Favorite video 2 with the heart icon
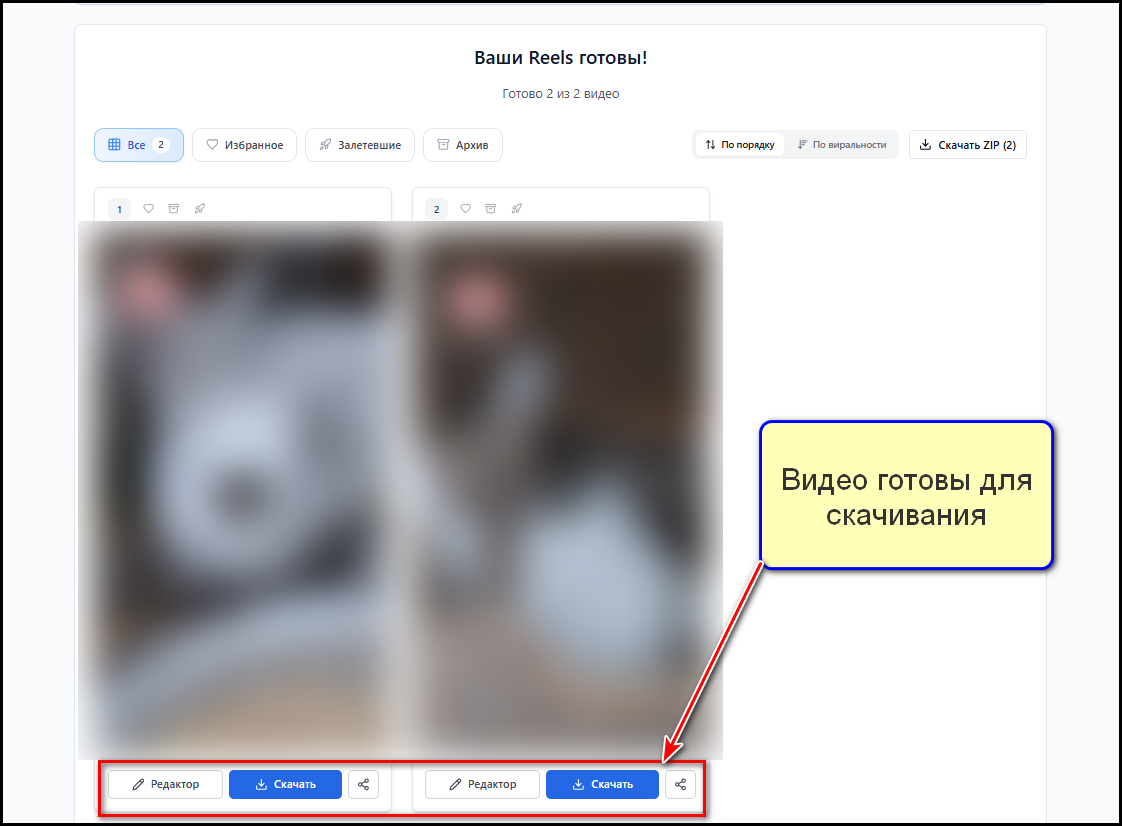The image size is (1122, 826). tap(466, 209)
